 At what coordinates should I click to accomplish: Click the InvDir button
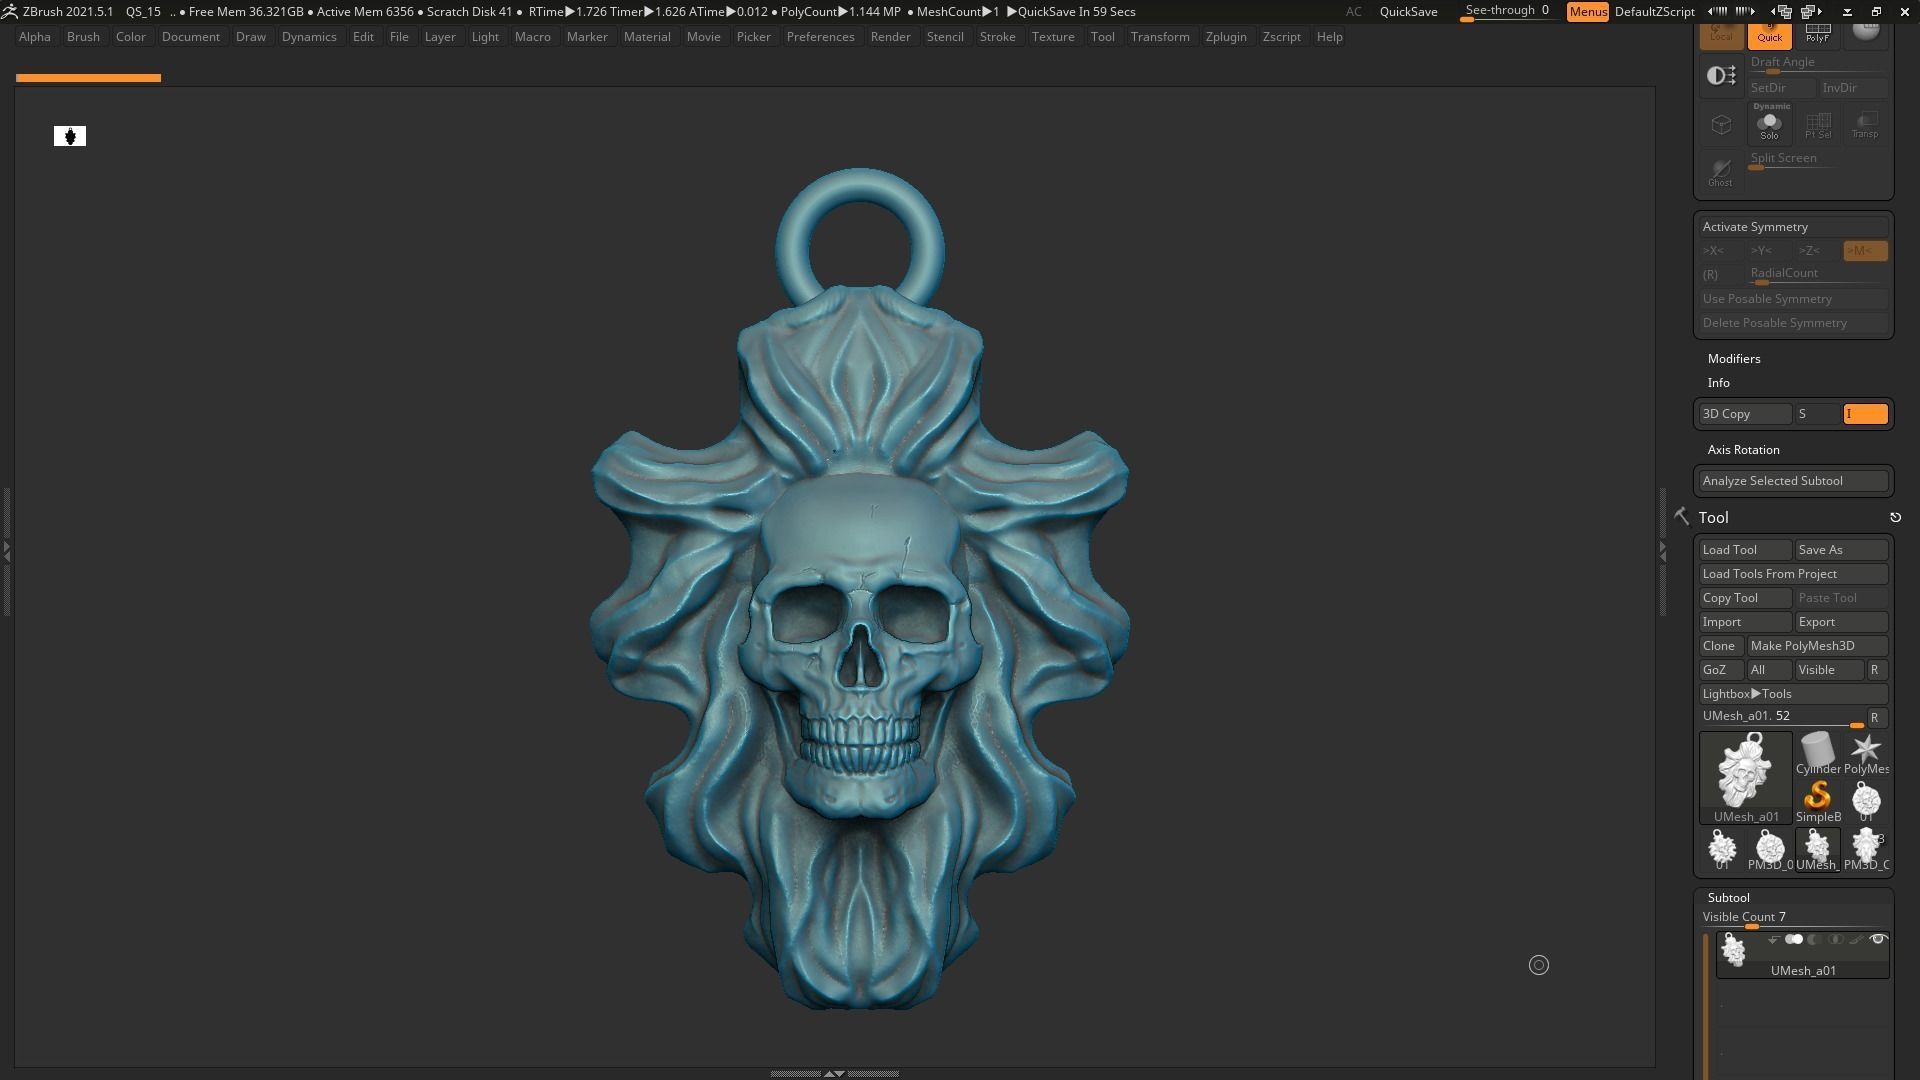1853,88
